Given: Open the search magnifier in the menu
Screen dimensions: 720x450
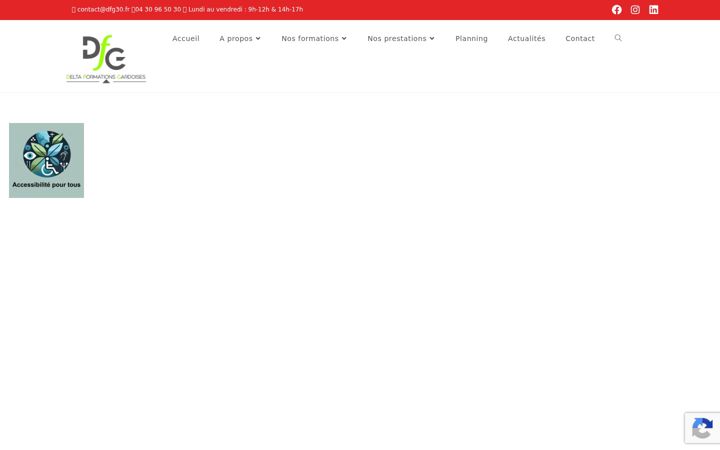Looking at the screenshot, I should tap(618, 38).
